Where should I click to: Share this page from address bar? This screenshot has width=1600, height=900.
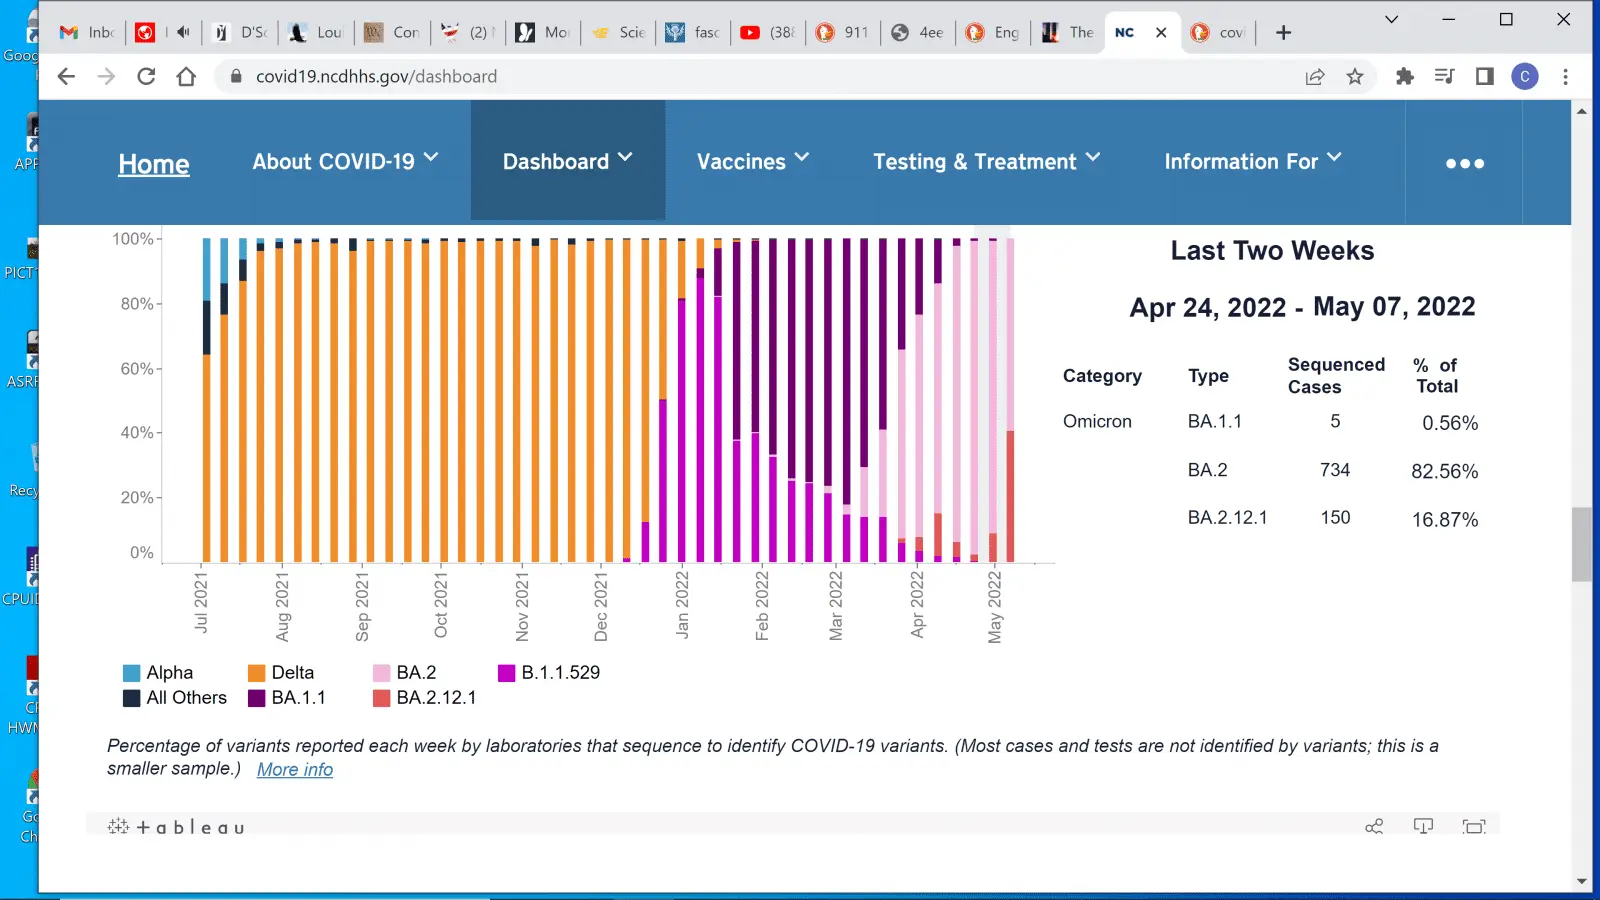[1315, 77]
